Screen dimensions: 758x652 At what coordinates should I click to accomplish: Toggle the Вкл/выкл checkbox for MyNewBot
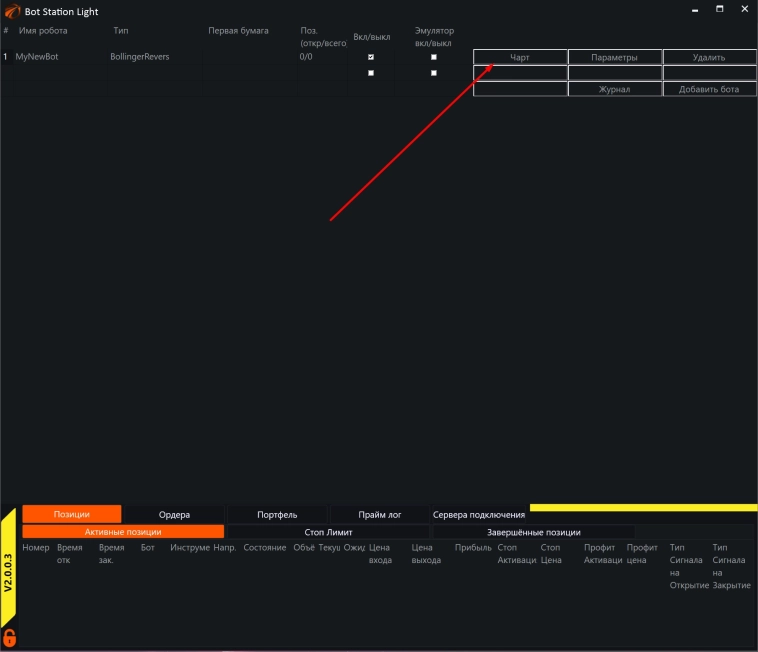tap(371, 57)
